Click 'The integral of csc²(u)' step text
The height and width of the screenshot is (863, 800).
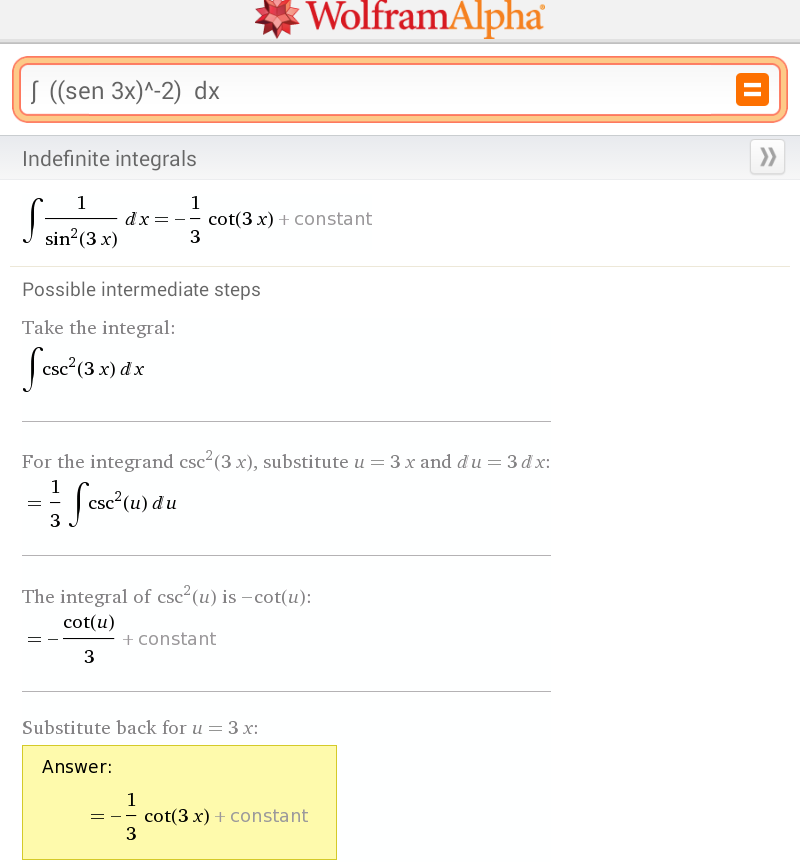point(166,597)
